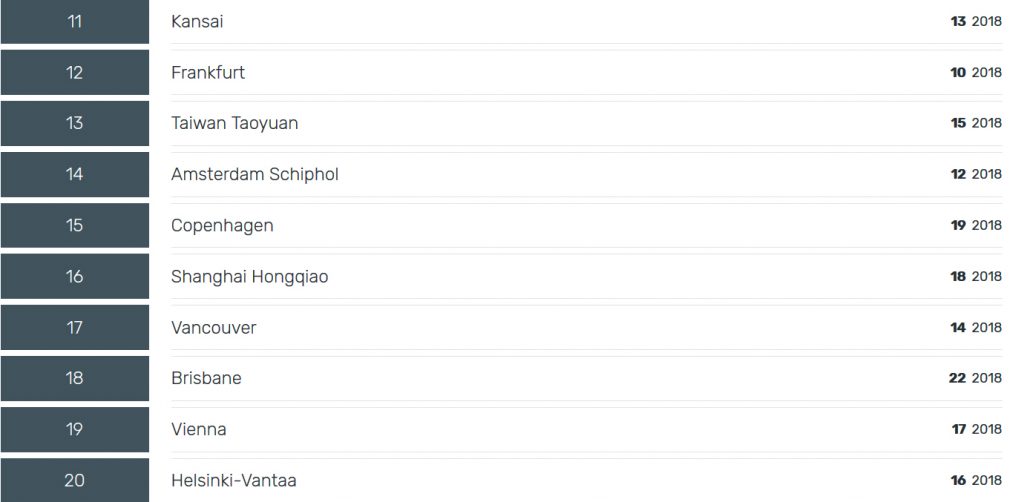The image size is (1024, 502).
Task: Select Copenhagen's 2018 ranking value 19
Action: coord(958,225)
